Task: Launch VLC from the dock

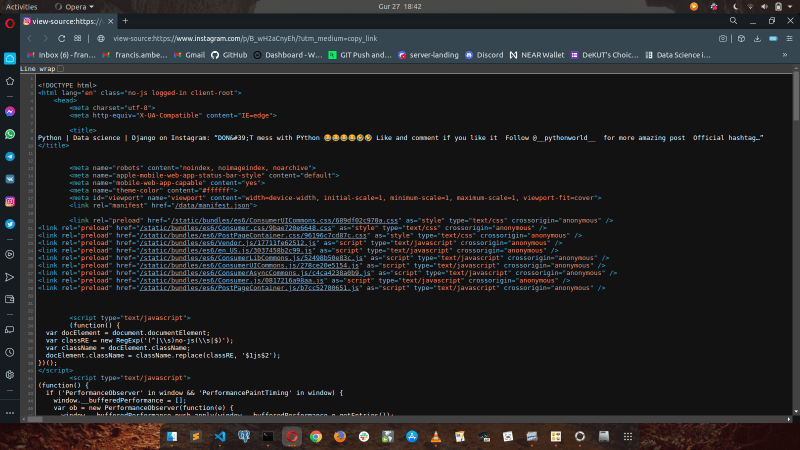Action: click(436, 436)
